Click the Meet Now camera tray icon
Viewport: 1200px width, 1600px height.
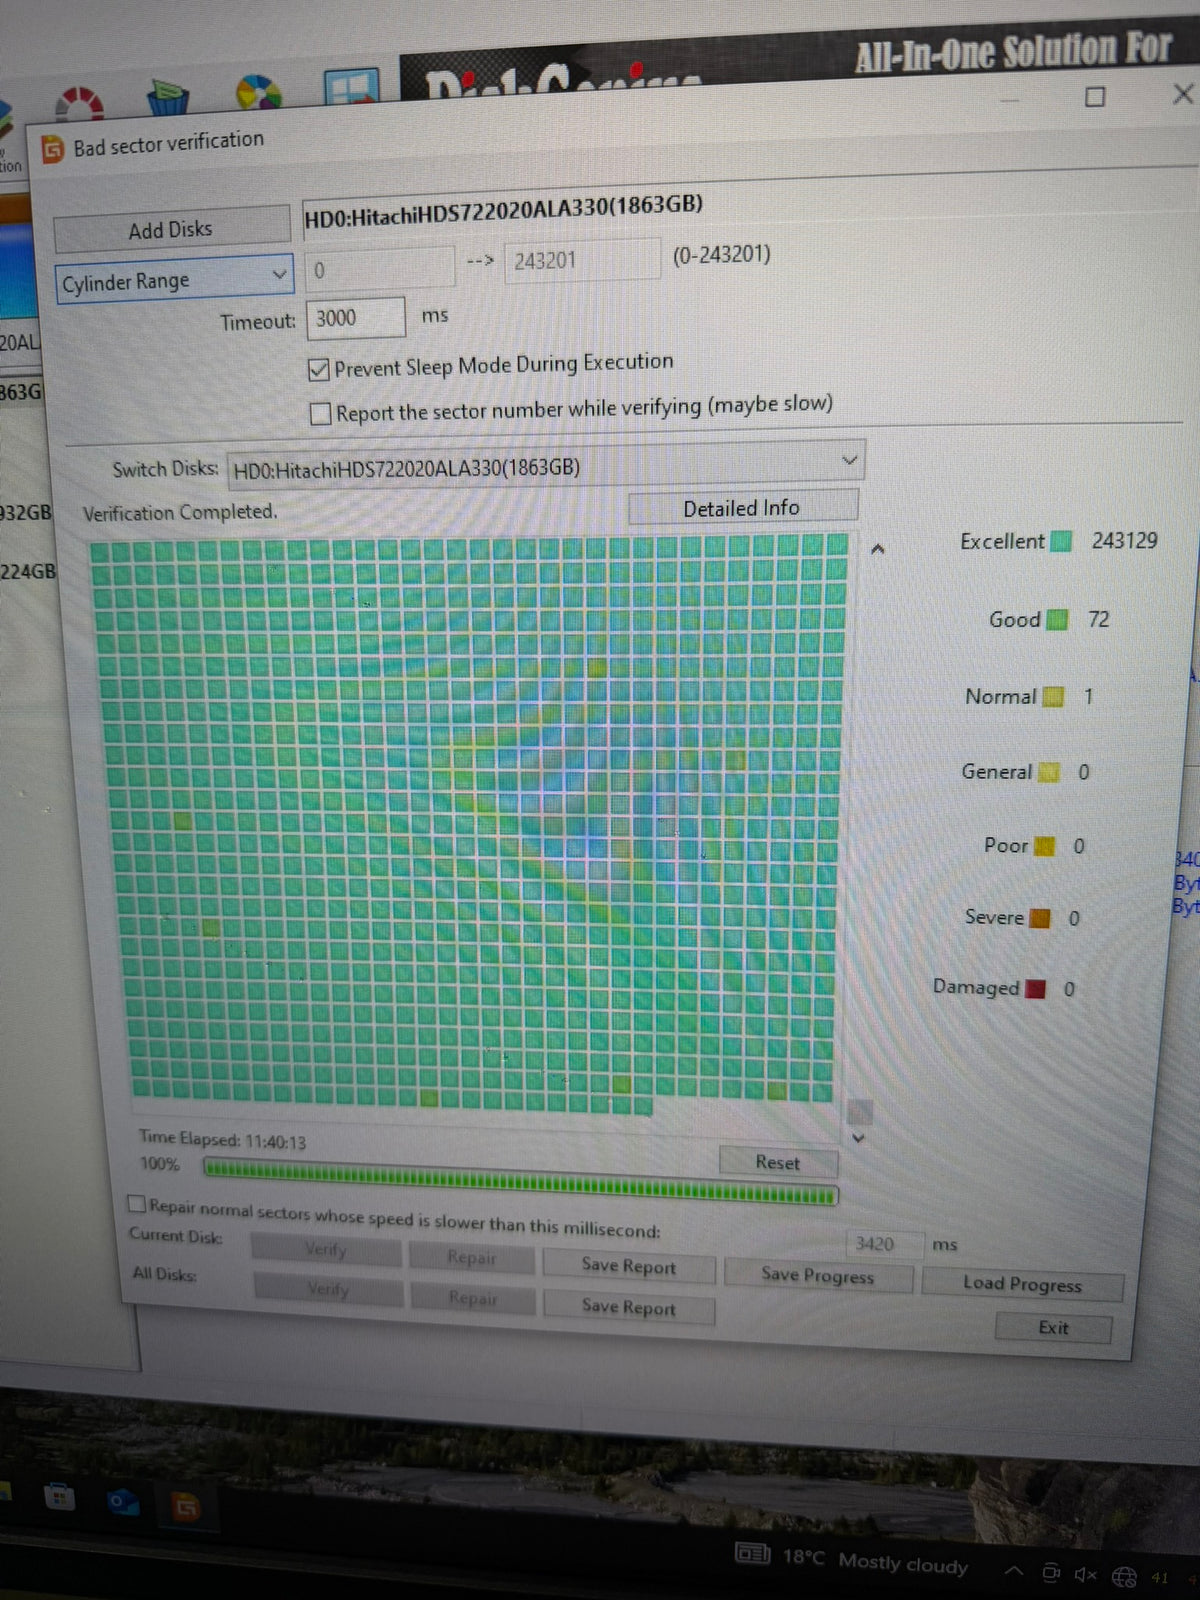click(1051, 1573)
